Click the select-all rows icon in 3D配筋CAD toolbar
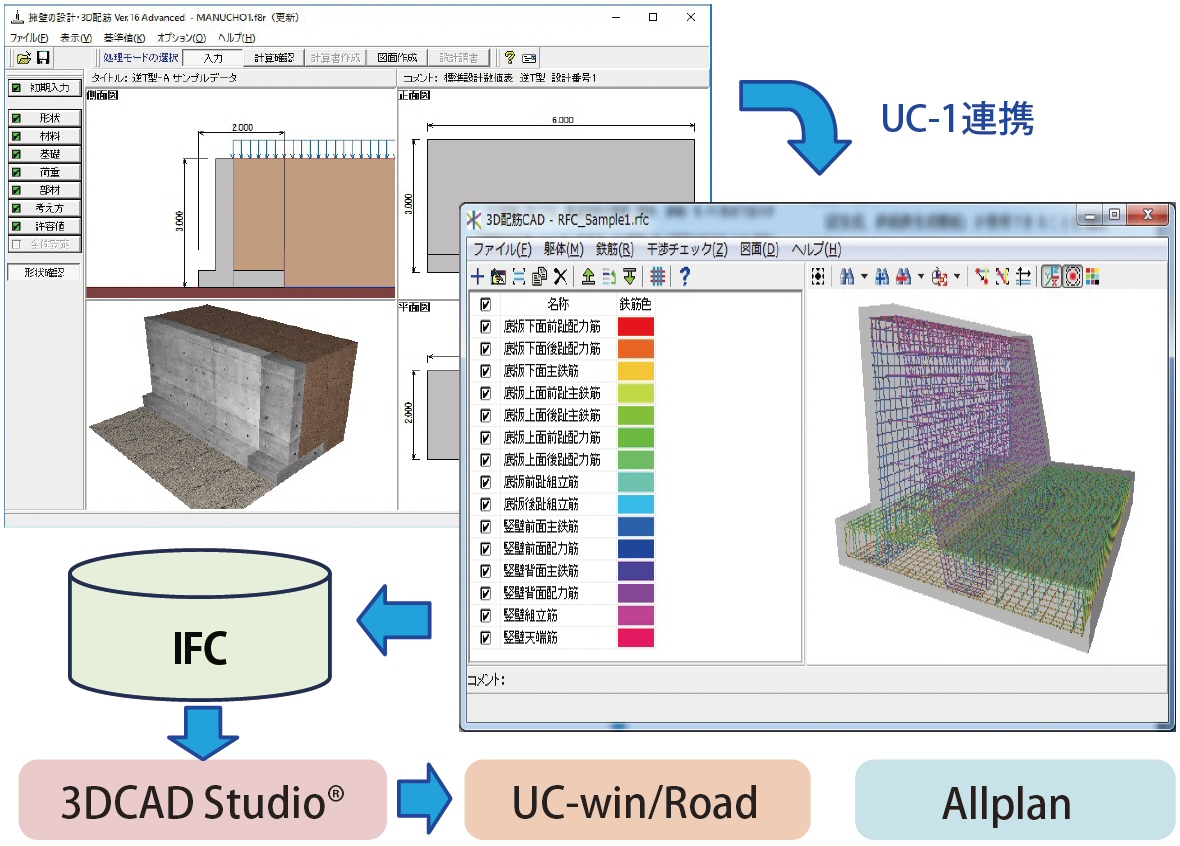The height and width of the screenshot is (846, 1180). [519, 277]
